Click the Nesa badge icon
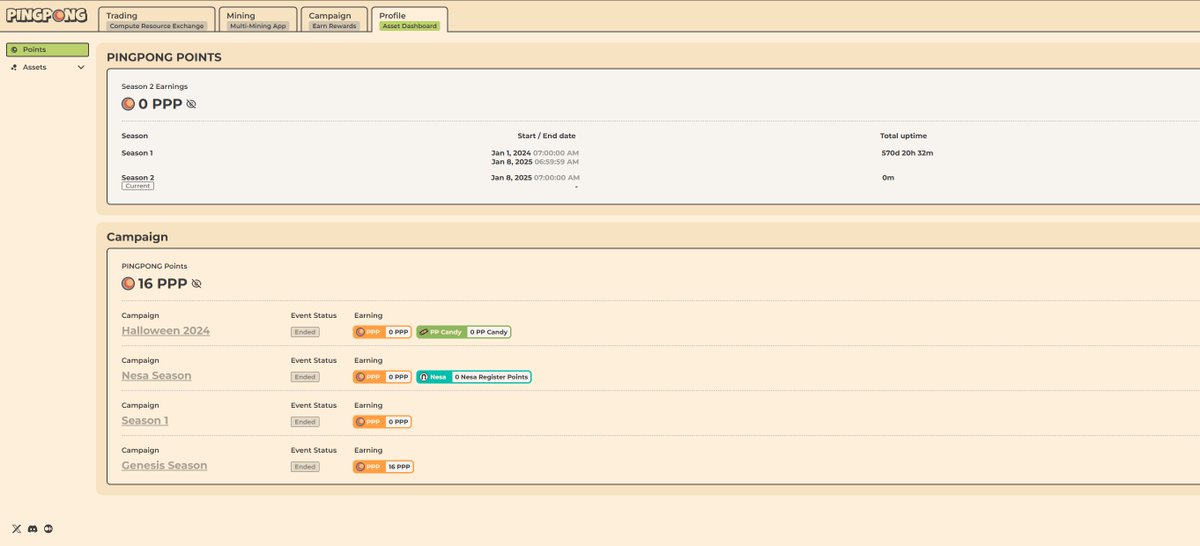 424,377
